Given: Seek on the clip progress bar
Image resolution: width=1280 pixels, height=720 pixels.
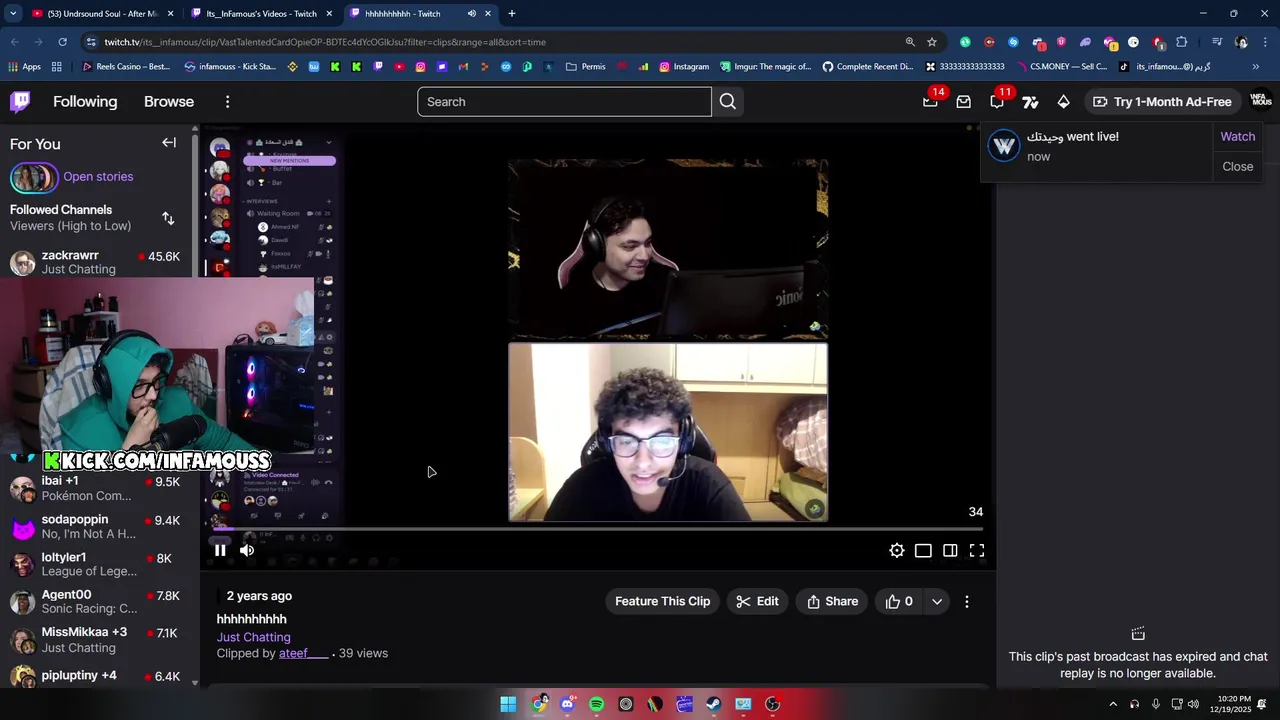Looking at the screenshot, I should click(597, 529).
